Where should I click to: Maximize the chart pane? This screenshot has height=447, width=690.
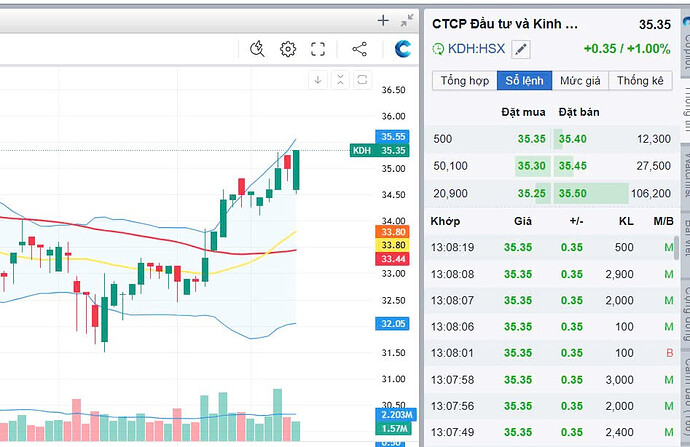pyautogui.click(x=359, y=80)
